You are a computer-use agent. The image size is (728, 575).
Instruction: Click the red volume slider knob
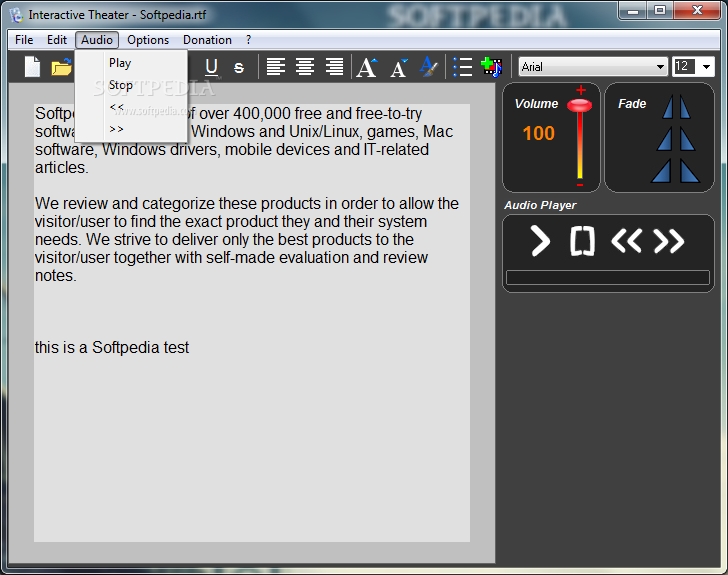pos(579,105)
